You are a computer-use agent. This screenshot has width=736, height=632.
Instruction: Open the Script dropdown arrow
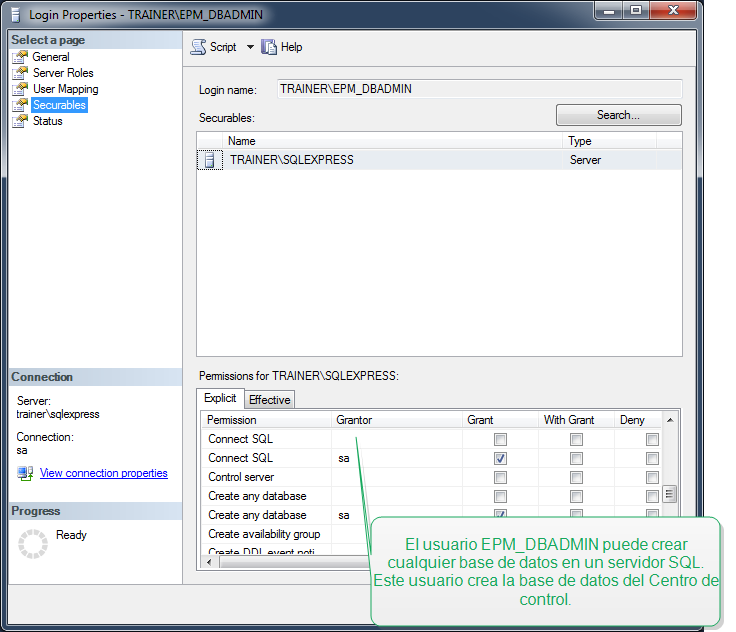(250, 47)
